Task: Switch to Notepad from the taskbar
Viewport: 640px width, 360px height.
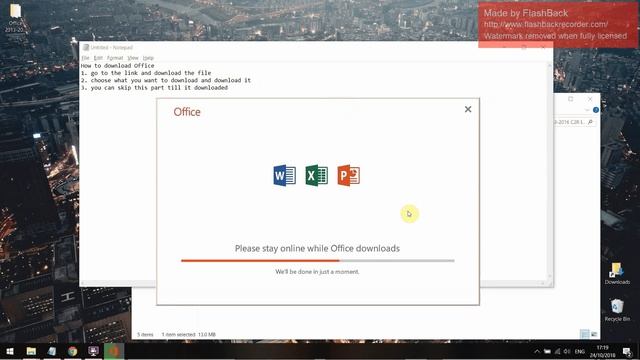Action: (52, 351)
